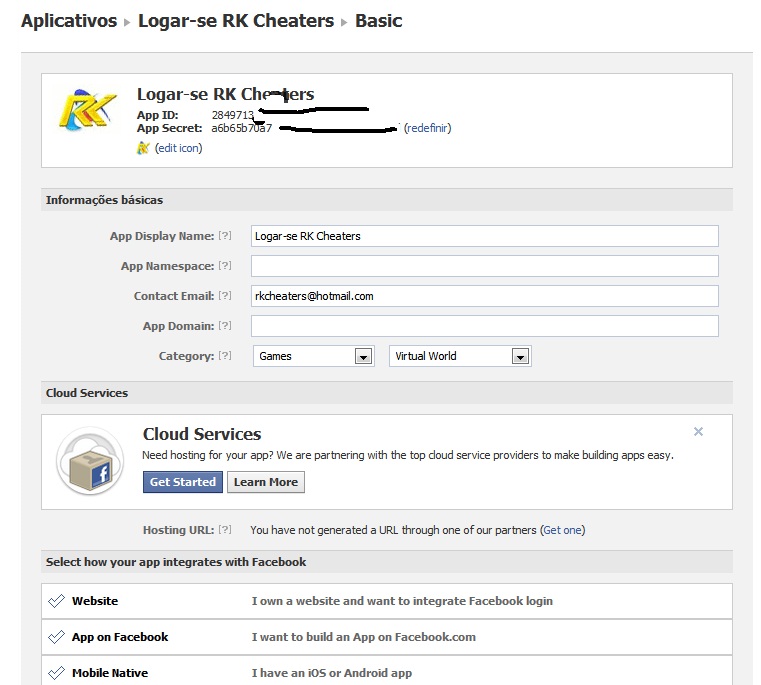Toggle the Website integration checkmark
The image size is (761, 685).
[56, 601]
